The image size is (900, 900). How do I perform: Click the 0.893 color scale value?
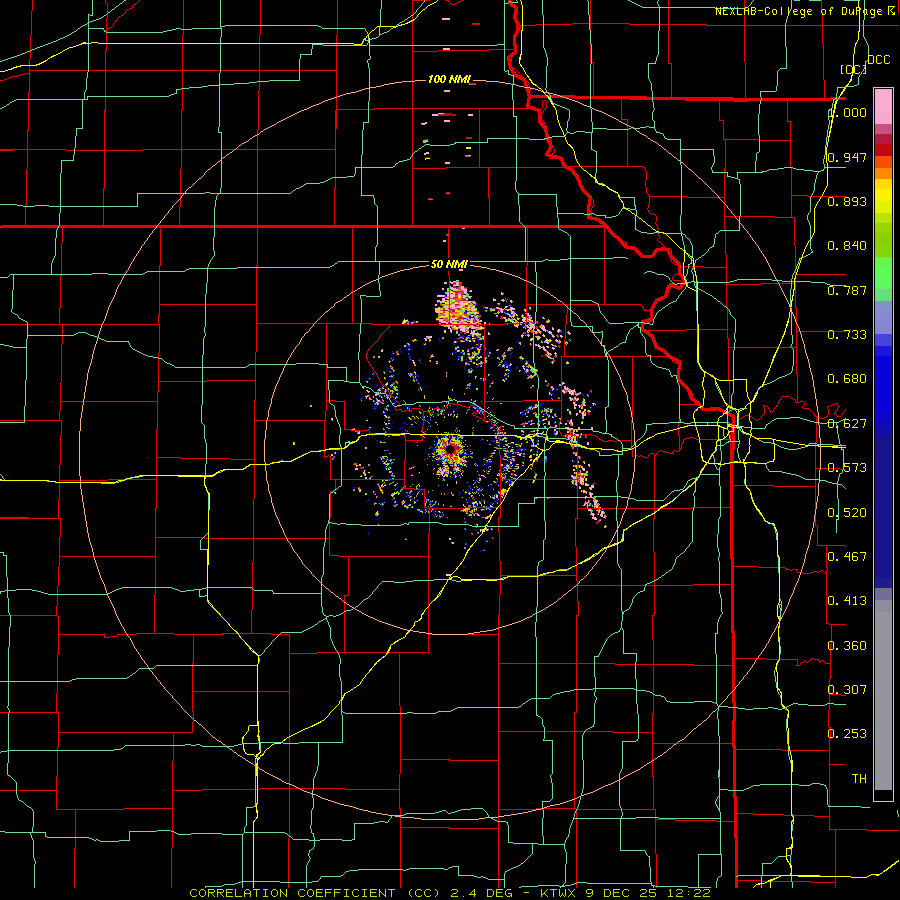847,201
